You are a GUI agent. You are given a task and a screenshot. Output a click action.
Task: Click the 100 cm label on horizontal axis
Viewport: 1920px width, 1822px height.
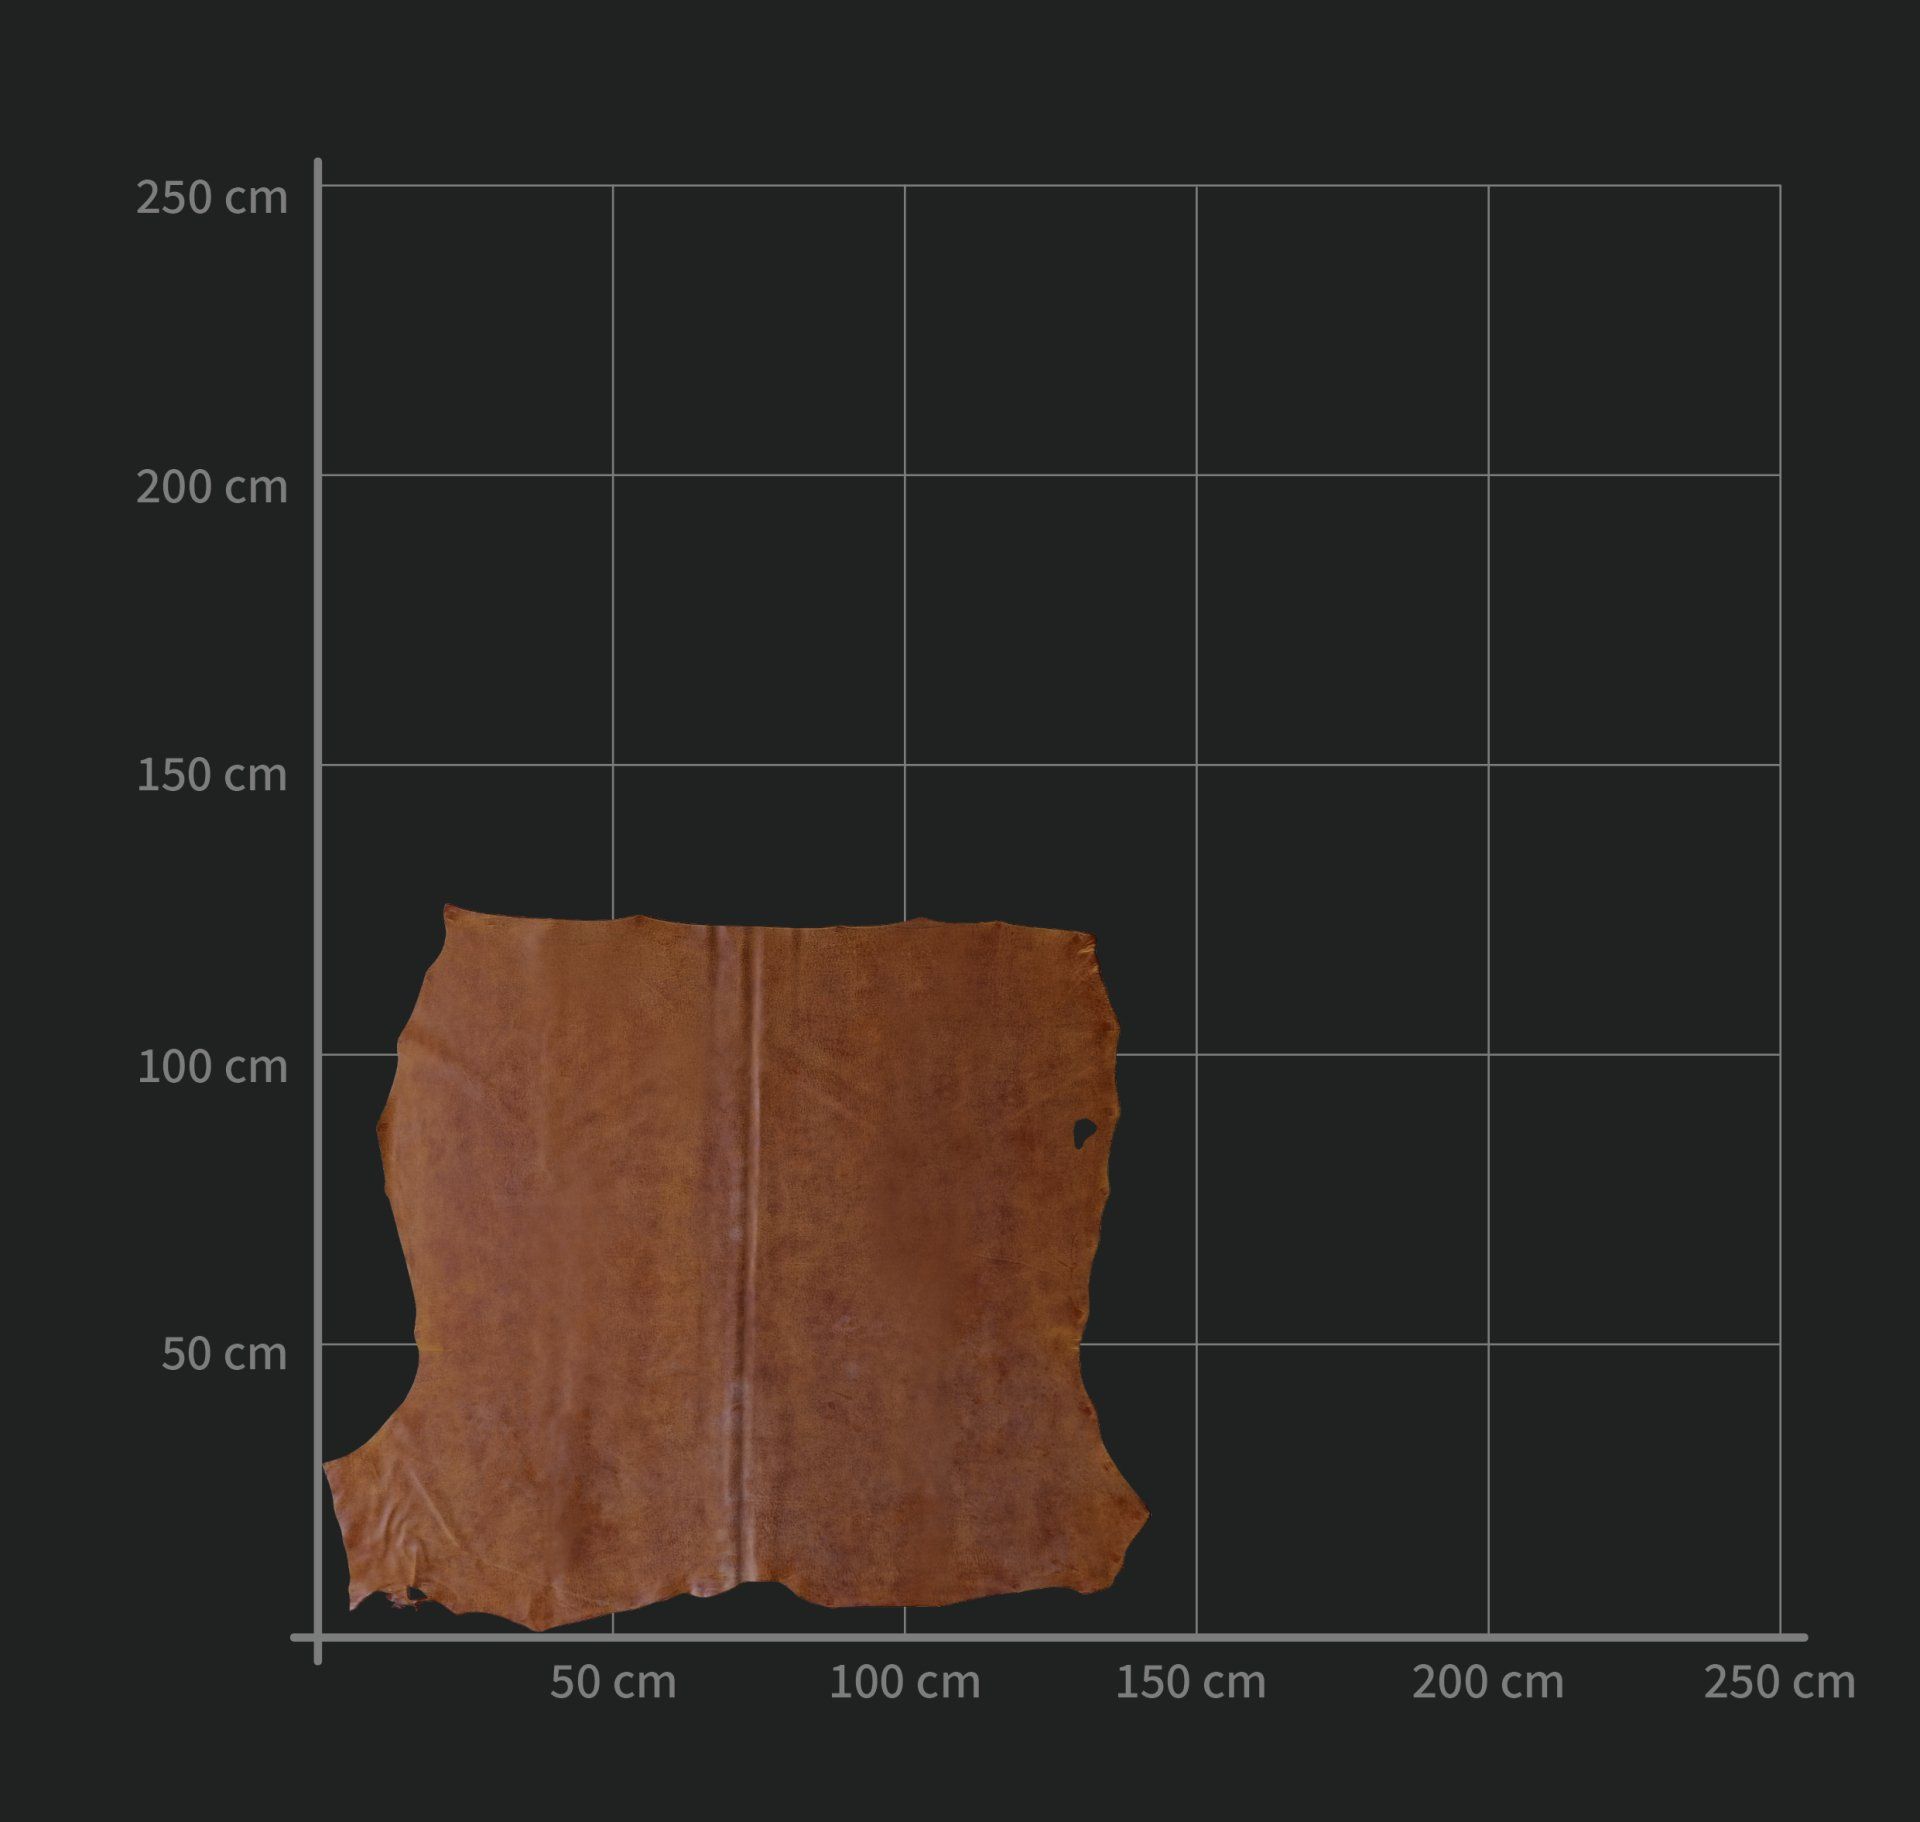pyautogui.click(x=904, y=1682)
